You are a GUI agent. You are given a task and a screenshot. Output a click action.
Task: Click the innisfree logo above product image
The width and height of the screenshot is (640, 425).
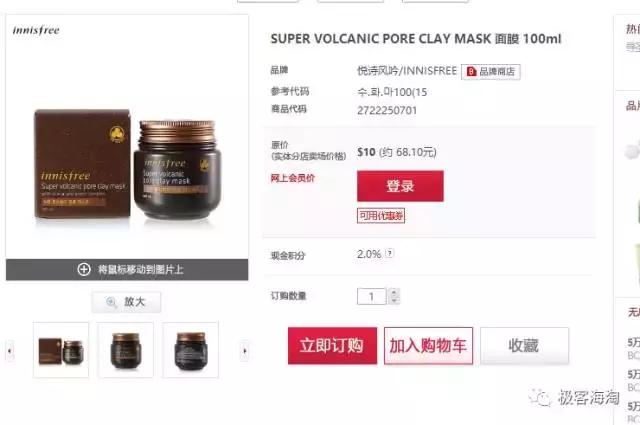36,30
